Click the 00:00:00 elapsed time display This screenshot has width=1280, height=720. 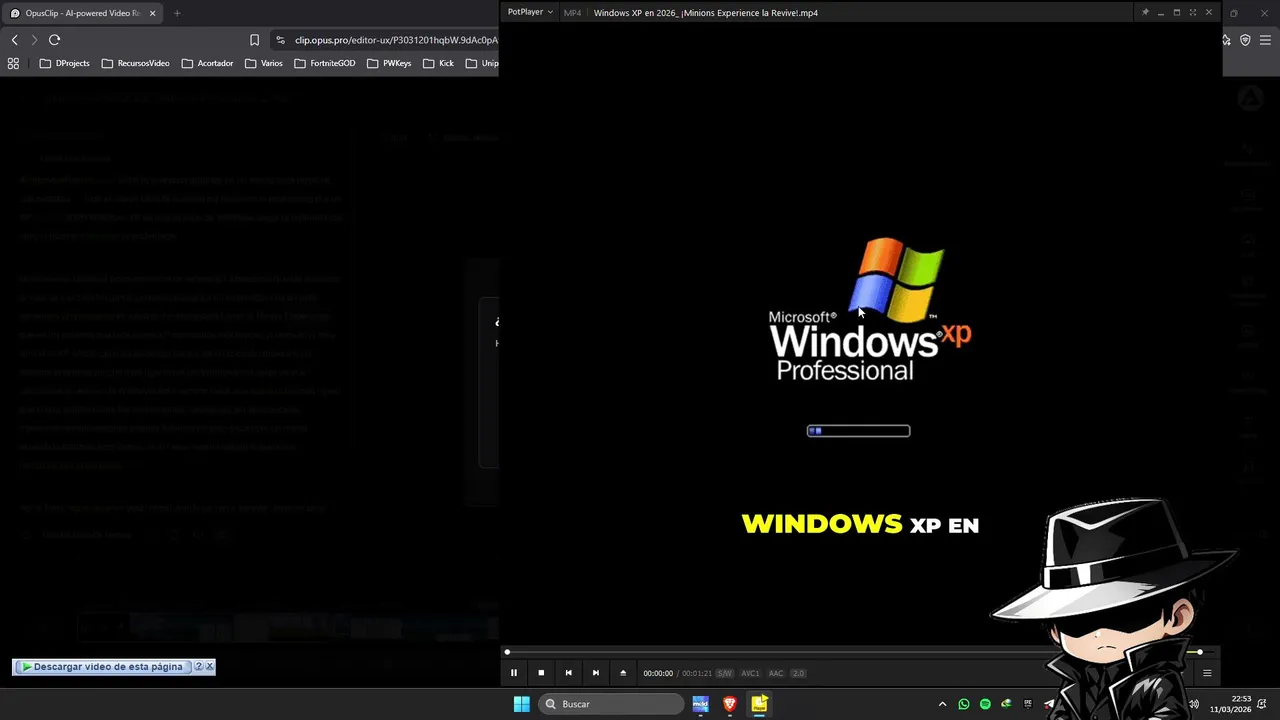pos(658,673)
